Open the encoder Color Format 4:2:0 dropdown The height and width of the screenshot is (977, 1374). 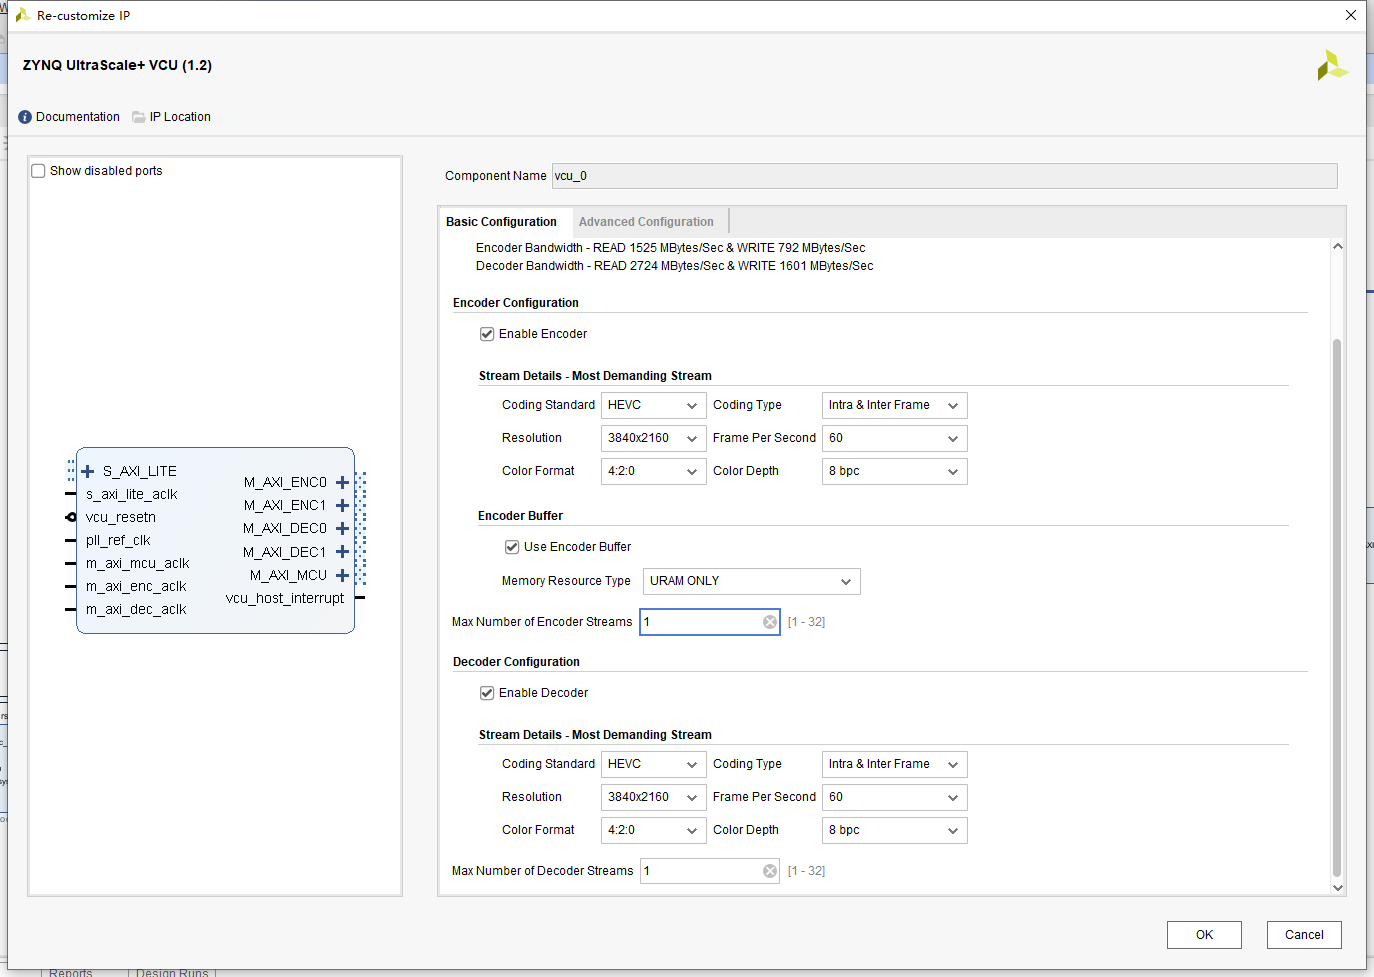654,471
